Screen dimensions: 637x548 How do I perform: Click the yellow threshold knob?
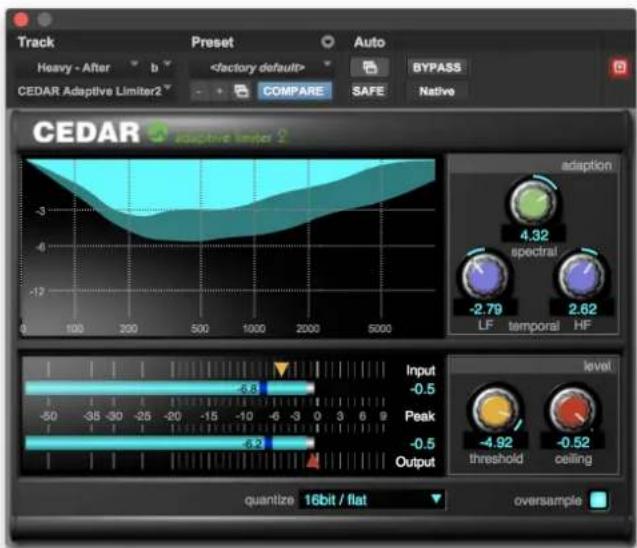(496, 409)
